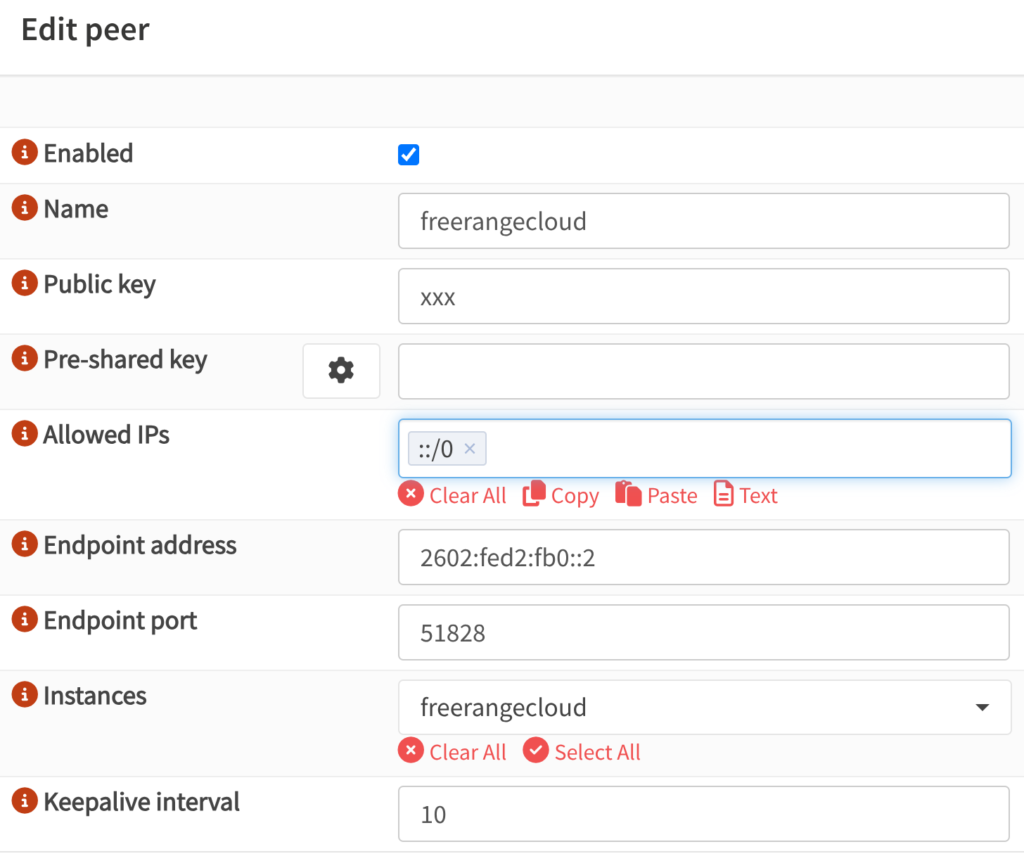Focus the Endpoint port field

[x=704, y=633]
